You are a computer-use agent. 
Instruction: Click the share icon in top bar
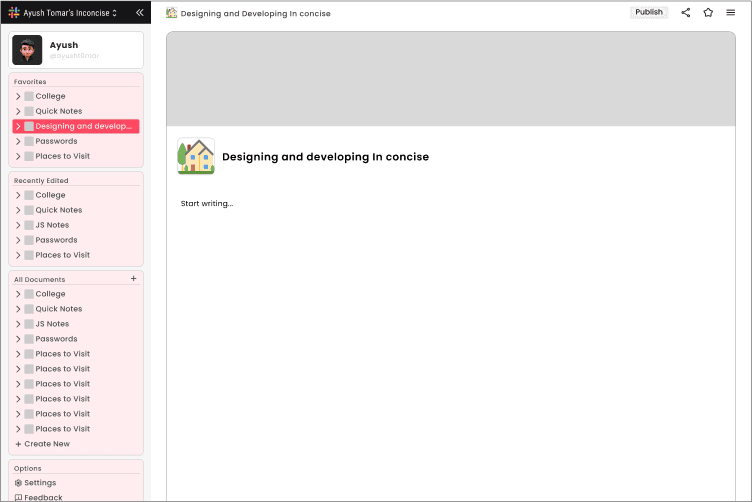click(685, 12)
